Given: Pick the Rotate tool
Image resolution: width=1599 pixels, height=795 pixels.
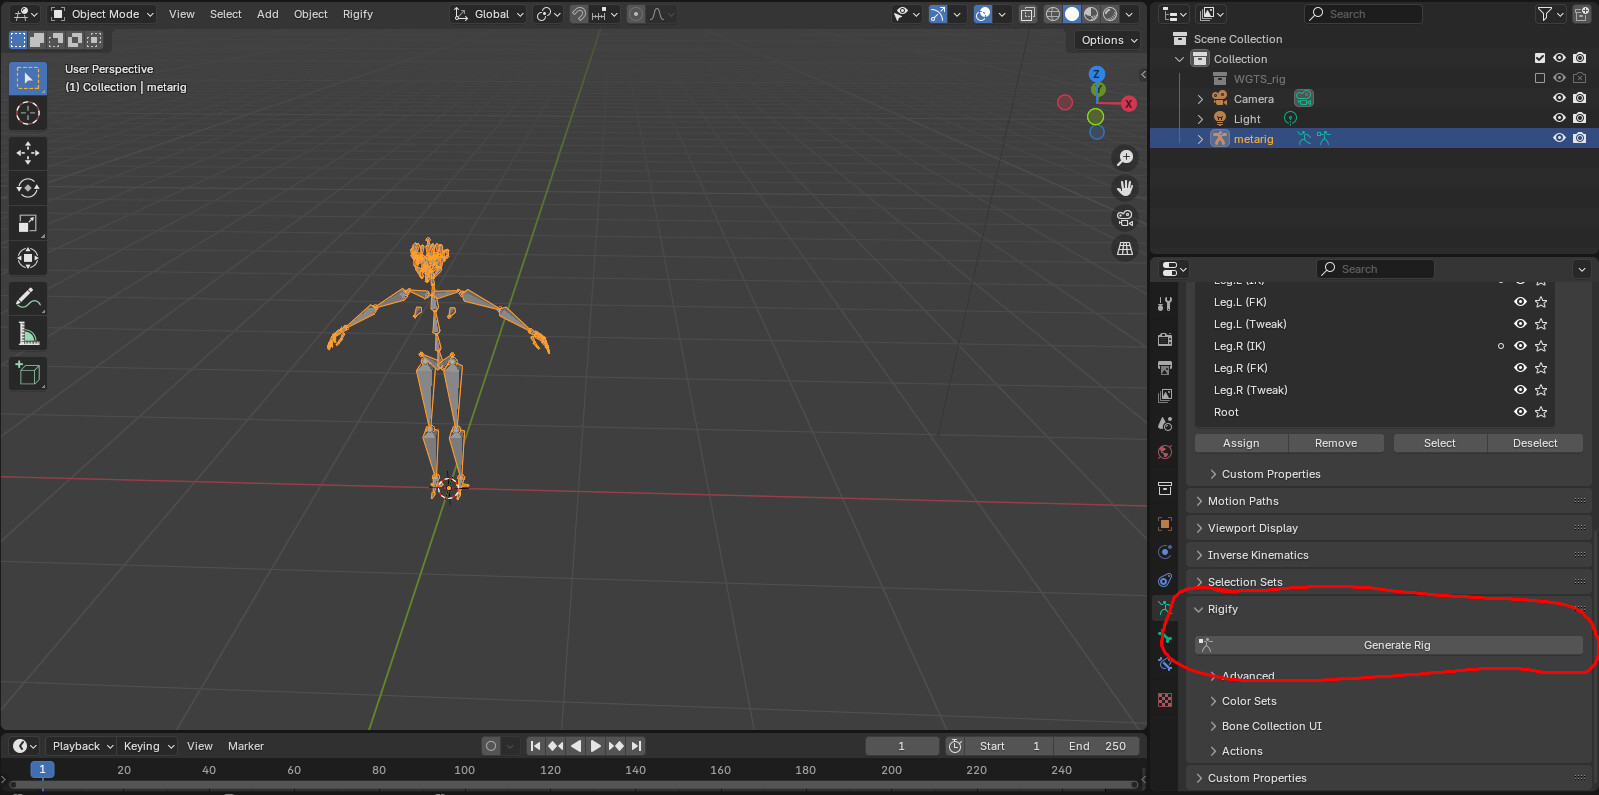Looking at the screenshot, I should click(28, 188).
